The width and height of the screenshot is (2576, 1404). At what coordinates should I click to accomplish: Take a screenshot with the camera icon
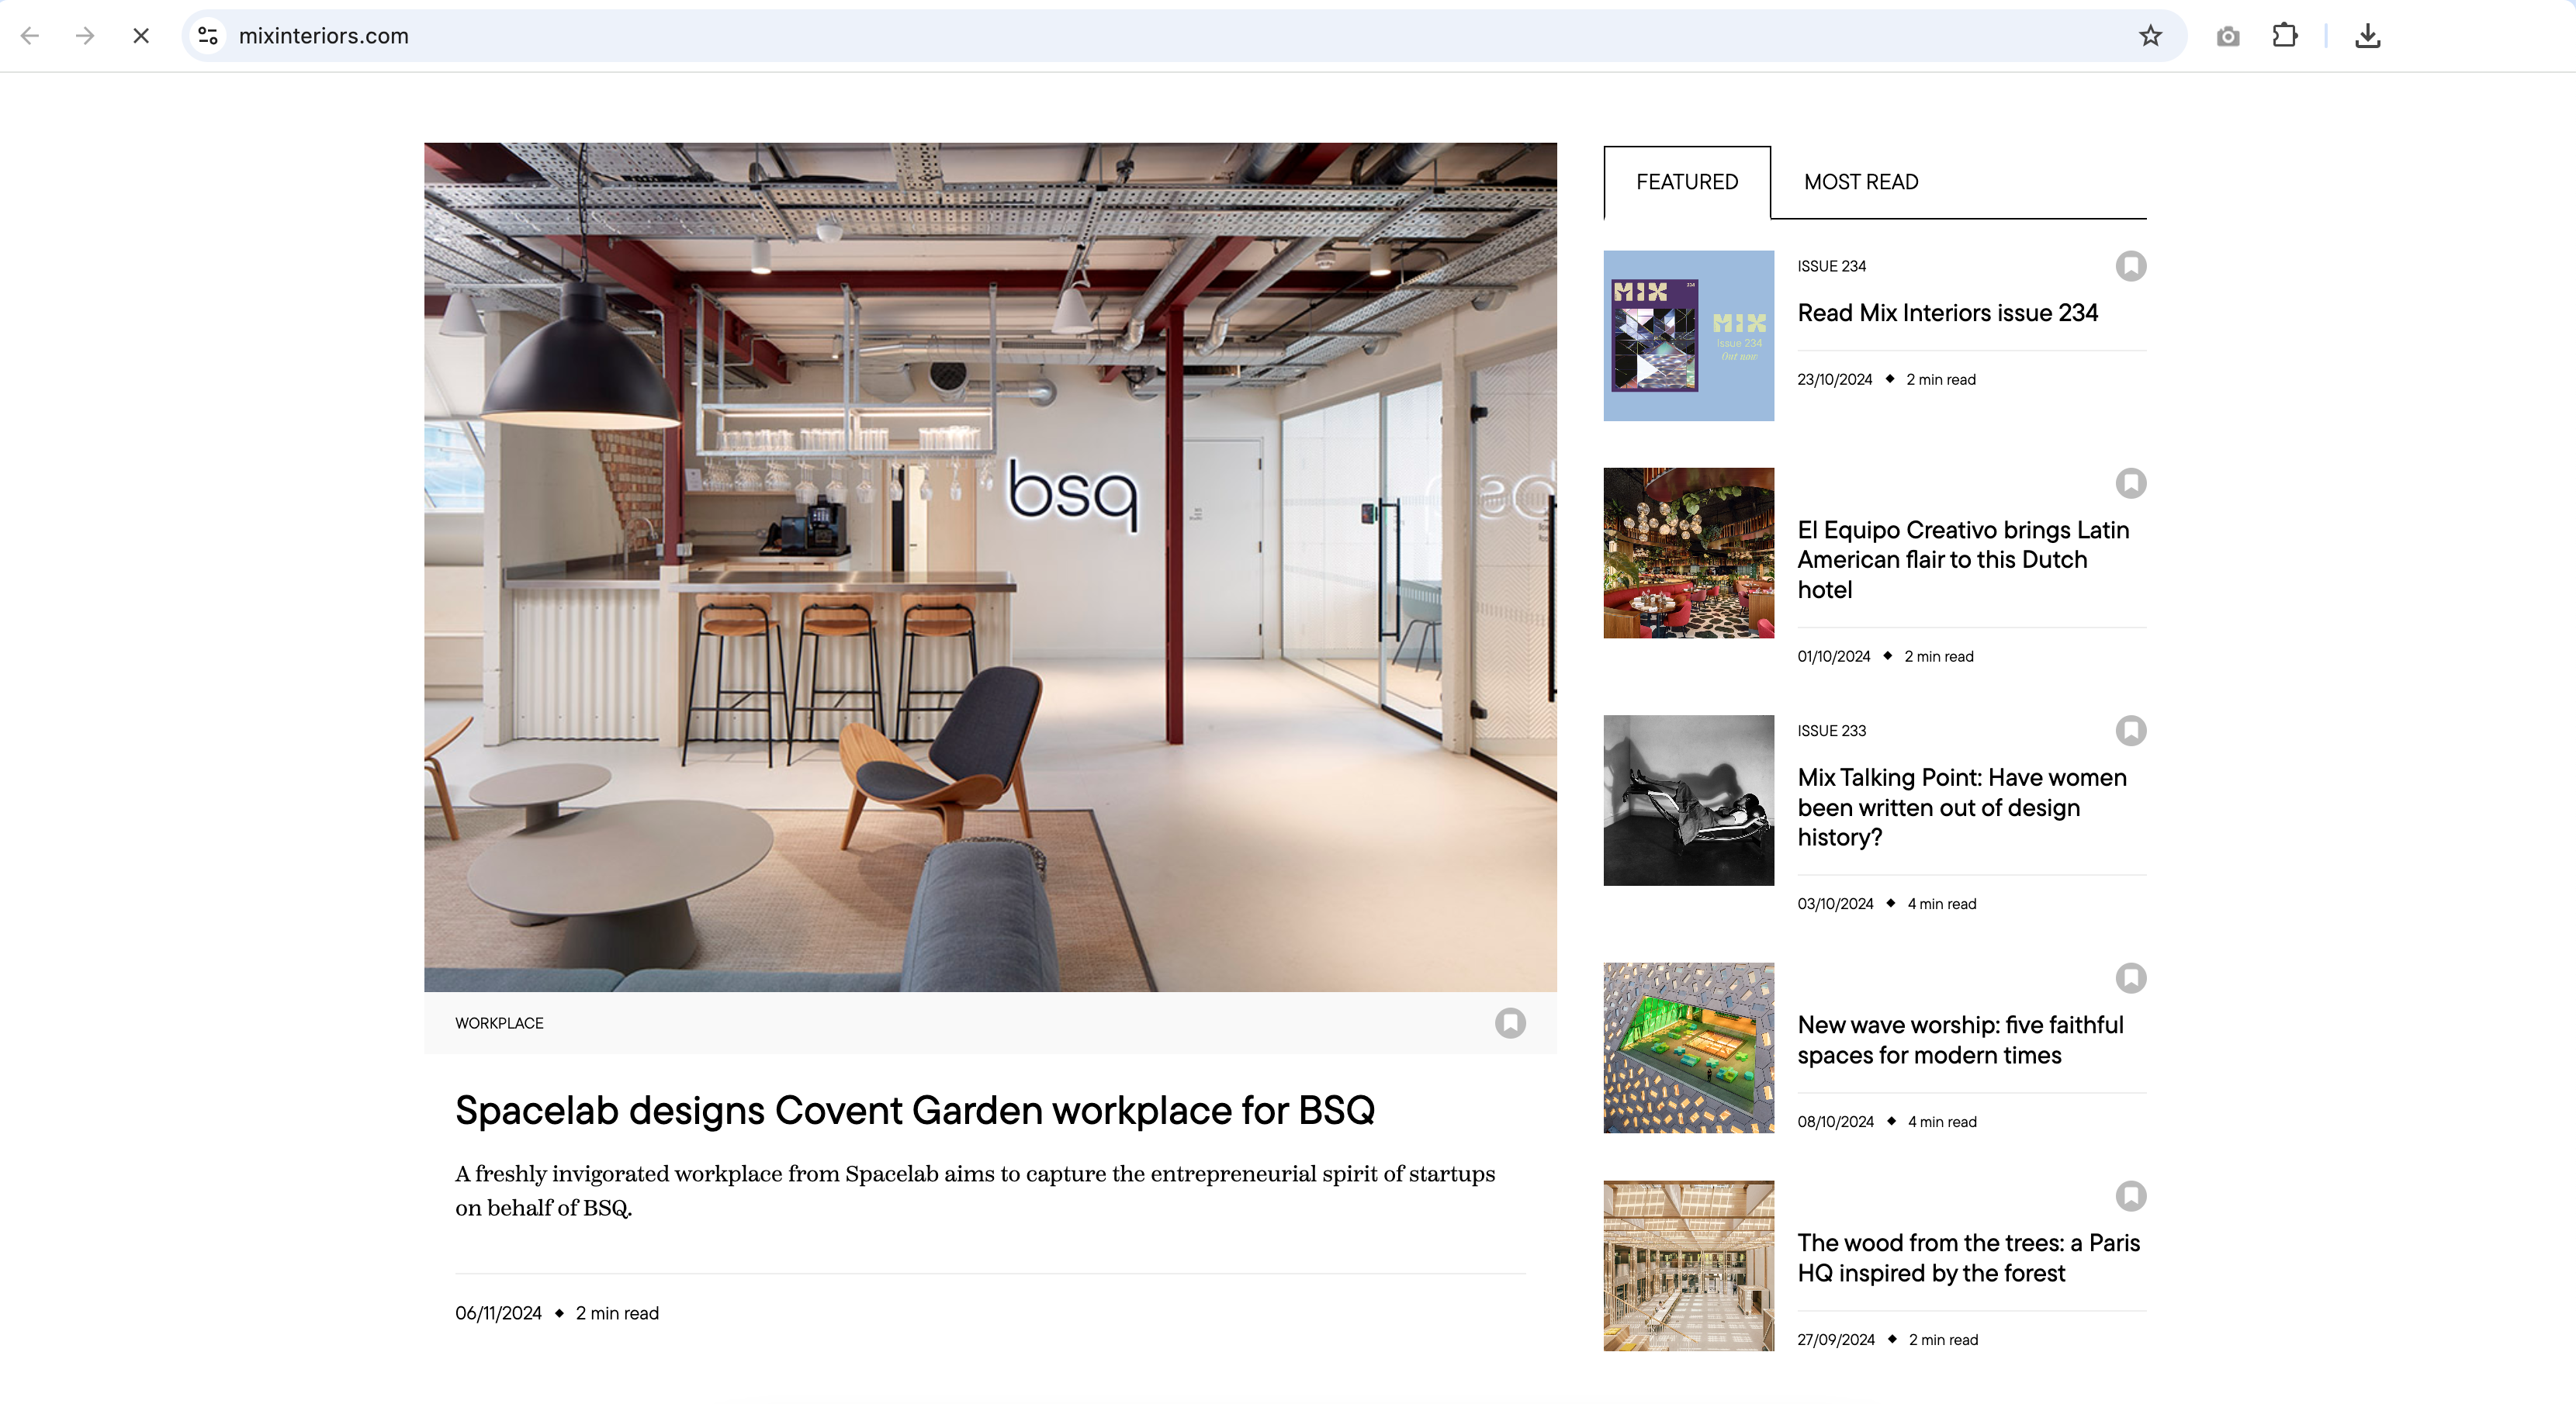2228,35
